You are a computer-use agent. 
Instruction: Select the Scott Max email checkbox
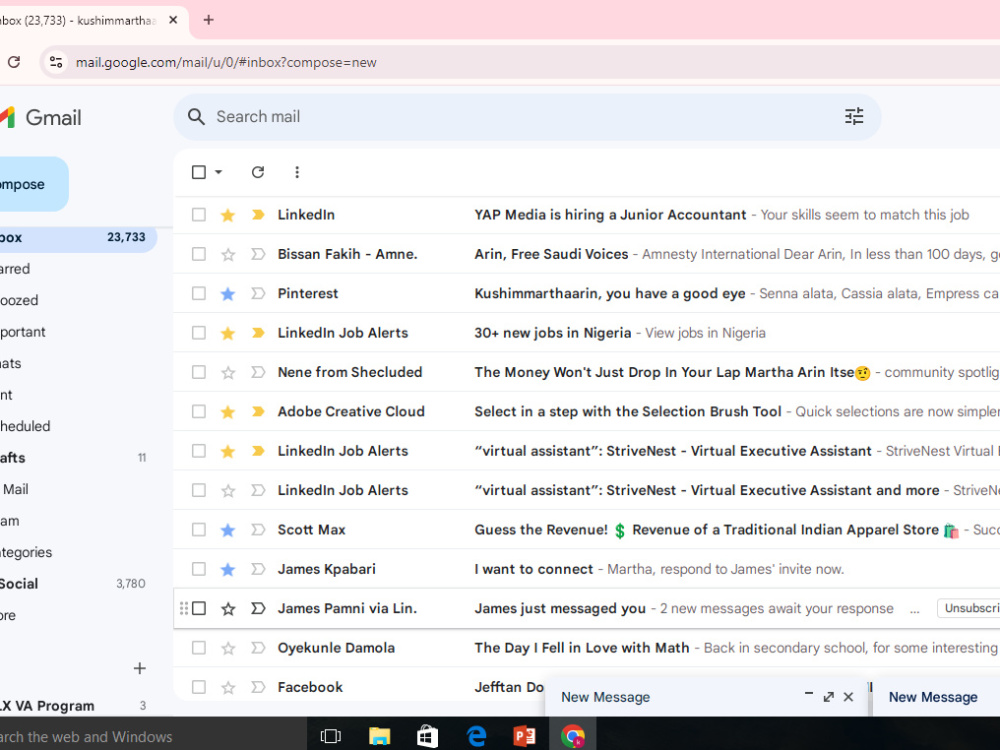pyautogui.click(x=199, y=529)
